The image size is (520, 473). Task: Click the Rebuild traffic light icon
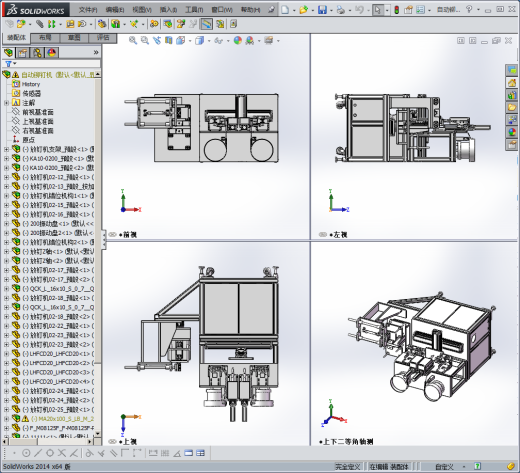(x=397, y=10)
